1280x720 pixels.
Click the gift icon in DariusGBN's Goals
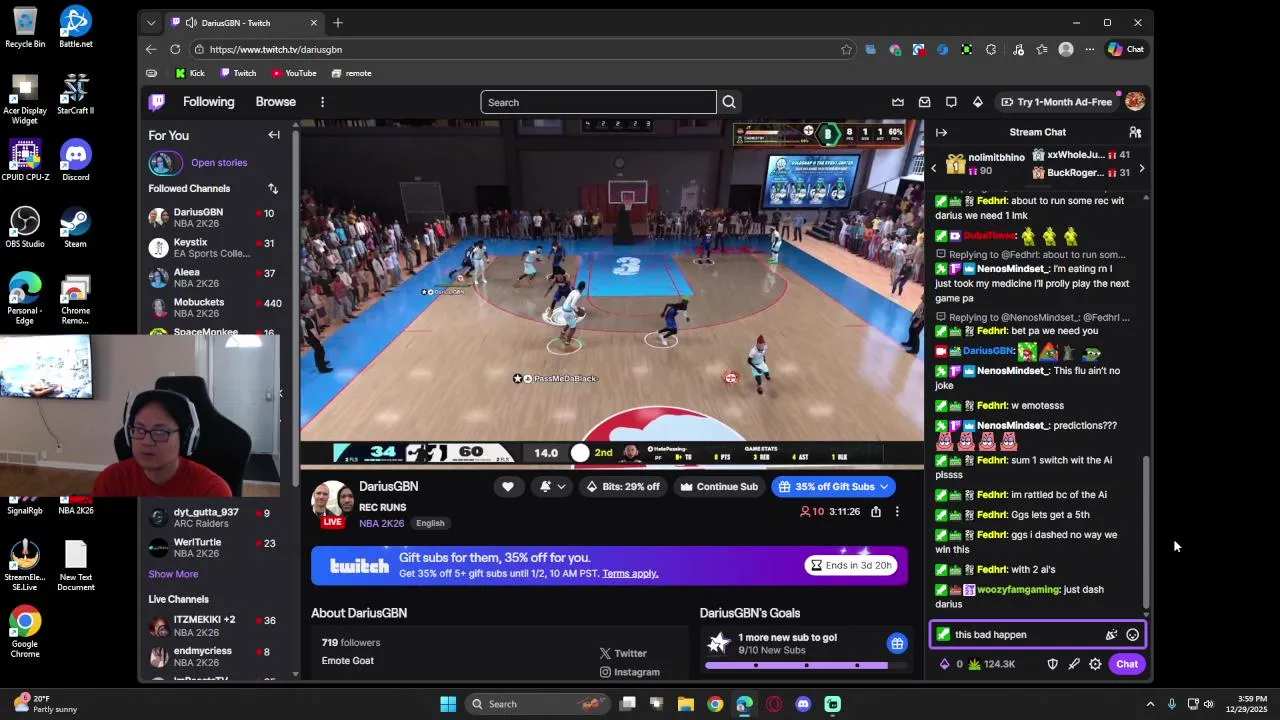[x=897, y=643]
